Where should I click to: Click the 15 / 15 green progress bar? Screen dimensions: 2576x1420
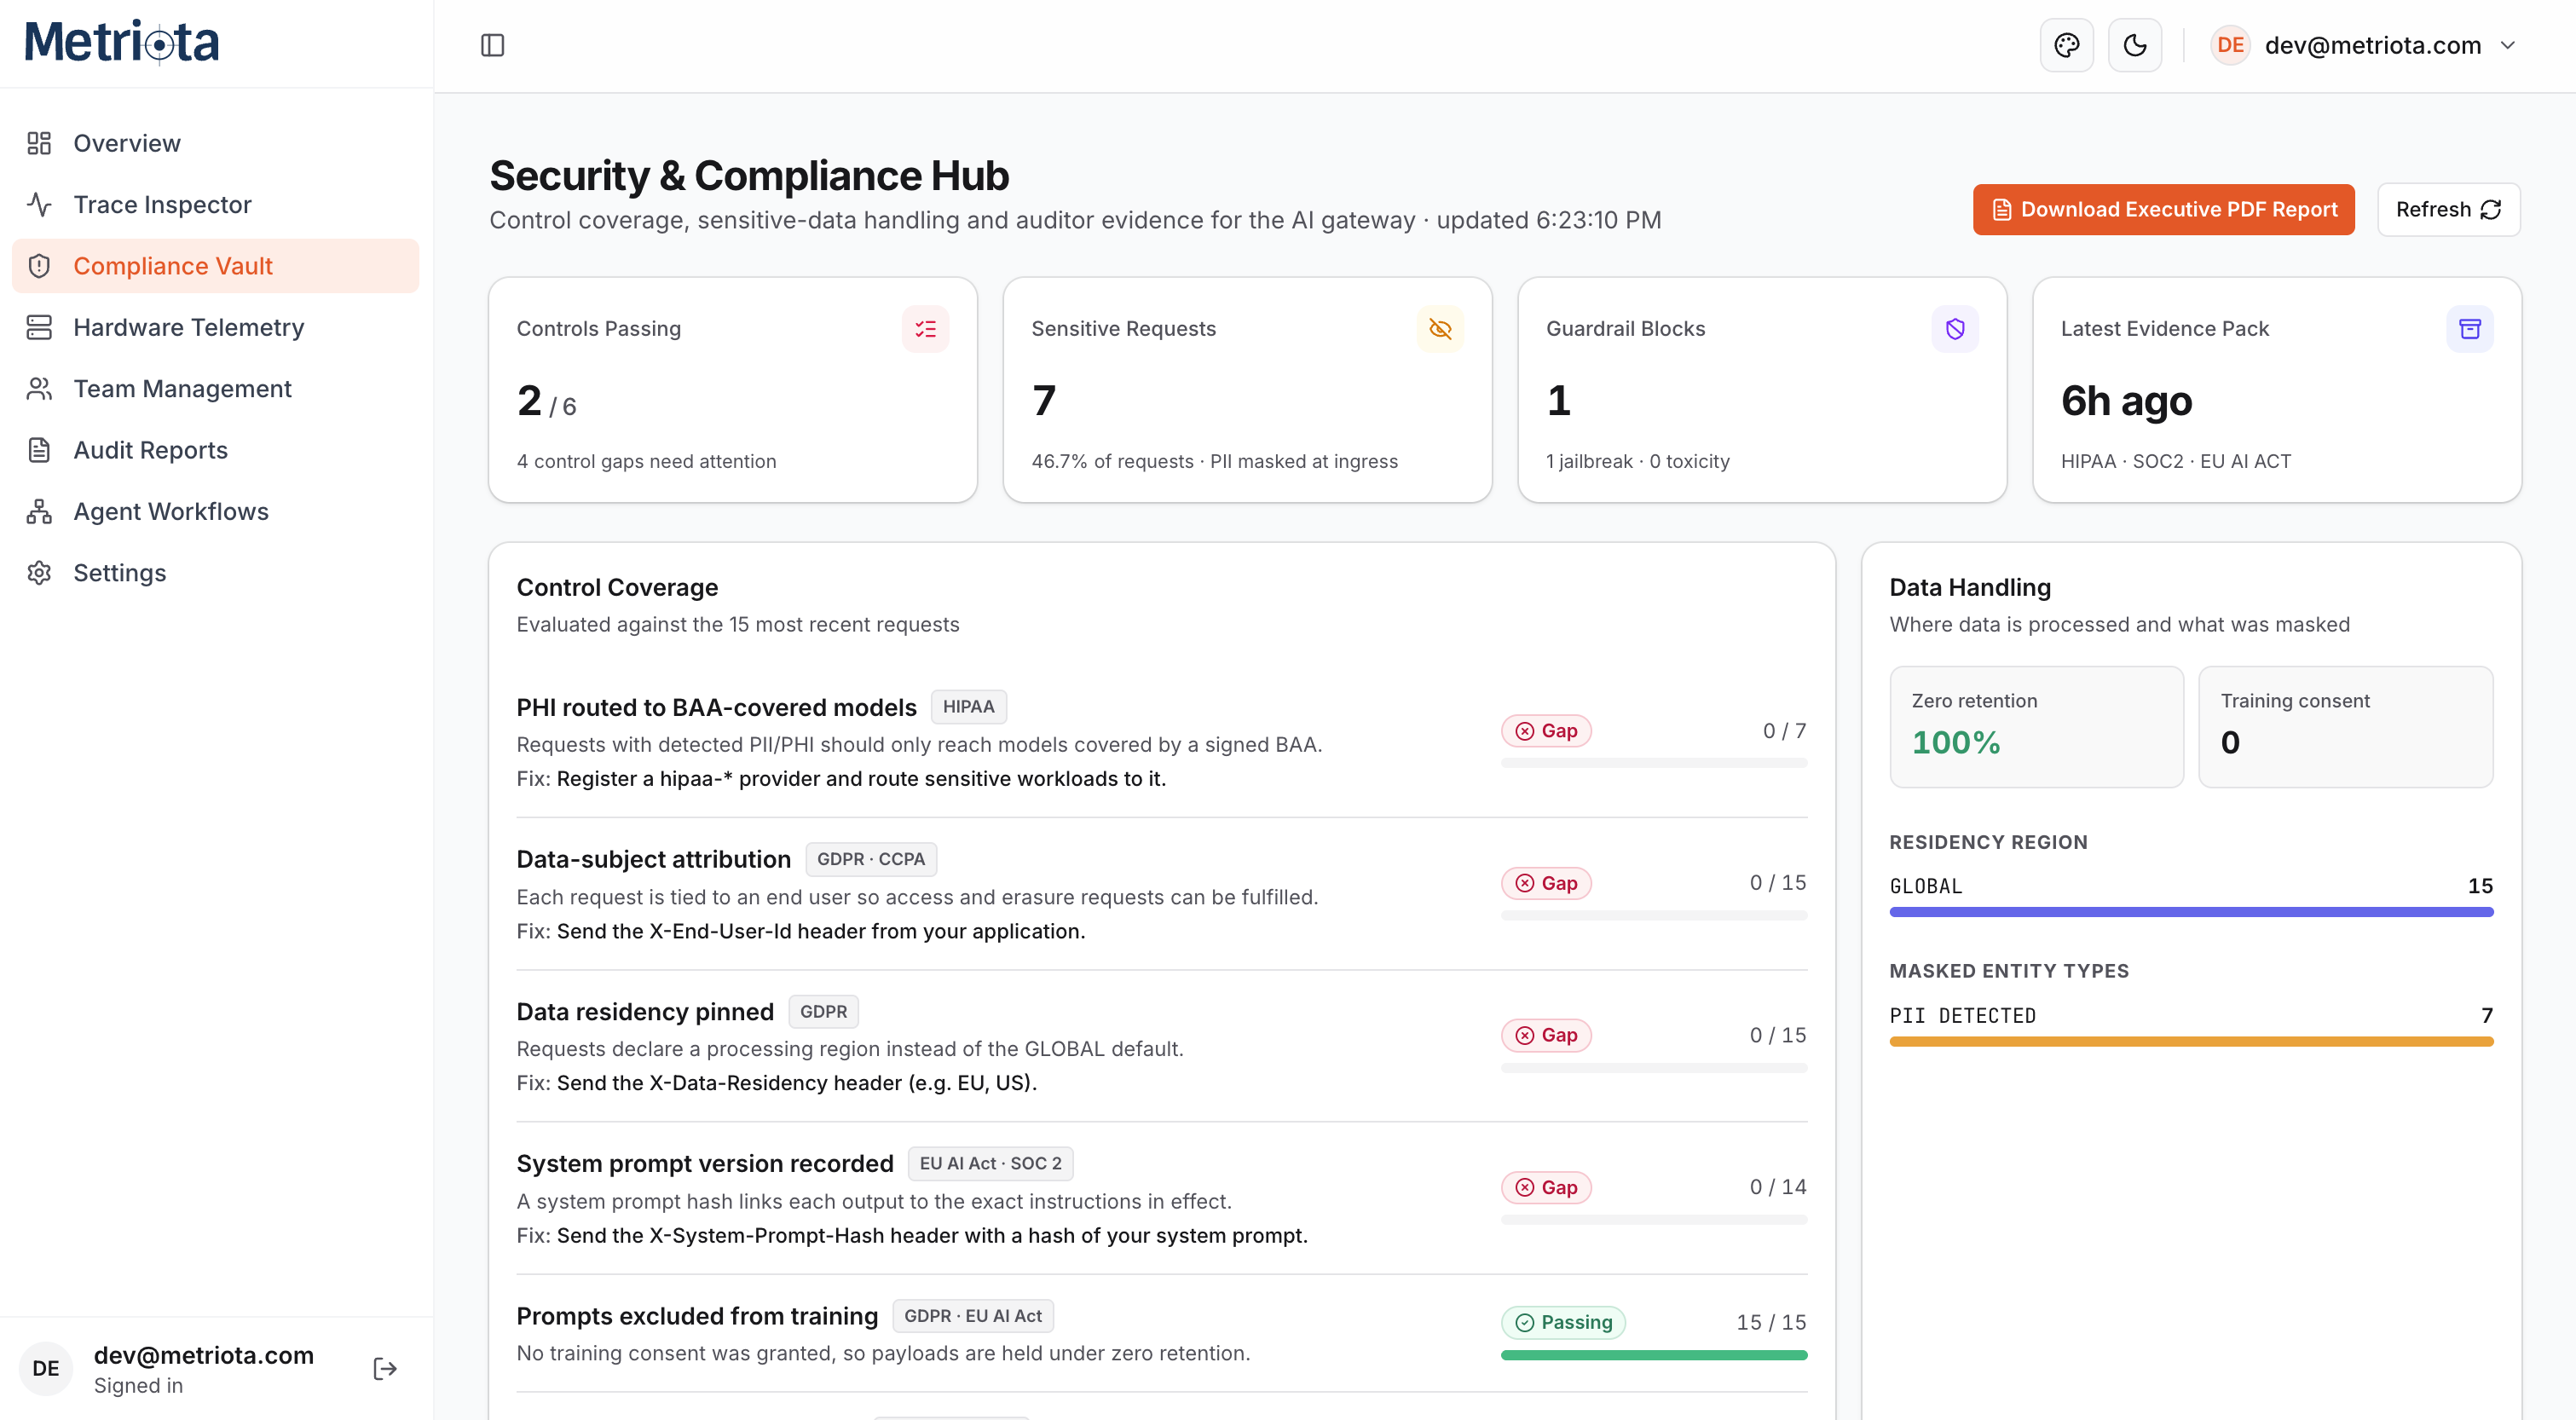coord(1653,1355)
